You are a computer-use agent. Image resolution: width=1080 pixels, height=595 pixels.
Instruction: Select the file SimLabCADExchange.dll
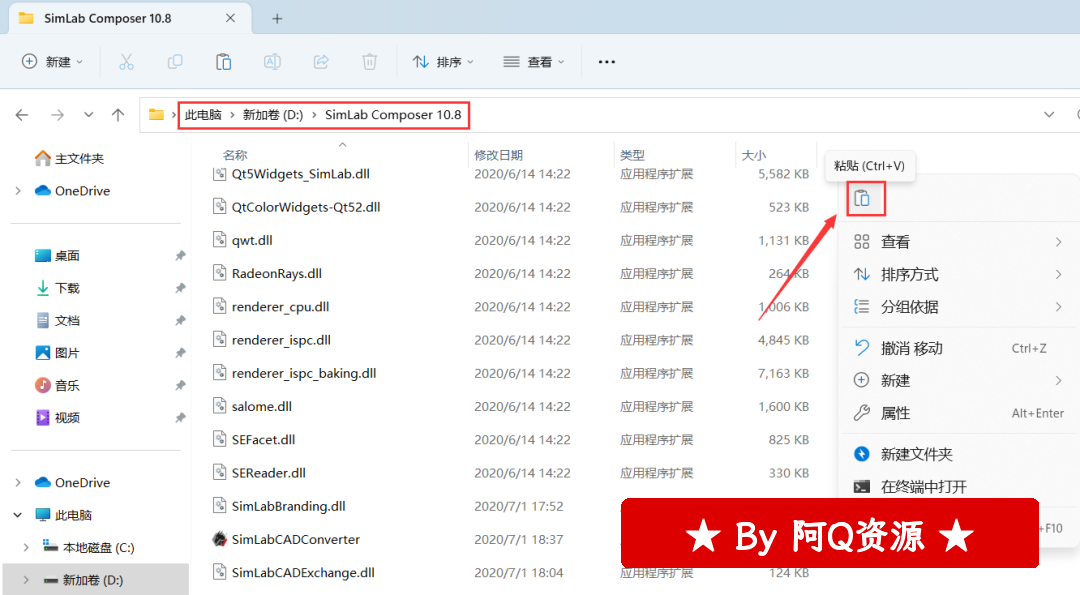tap(303, 572)
